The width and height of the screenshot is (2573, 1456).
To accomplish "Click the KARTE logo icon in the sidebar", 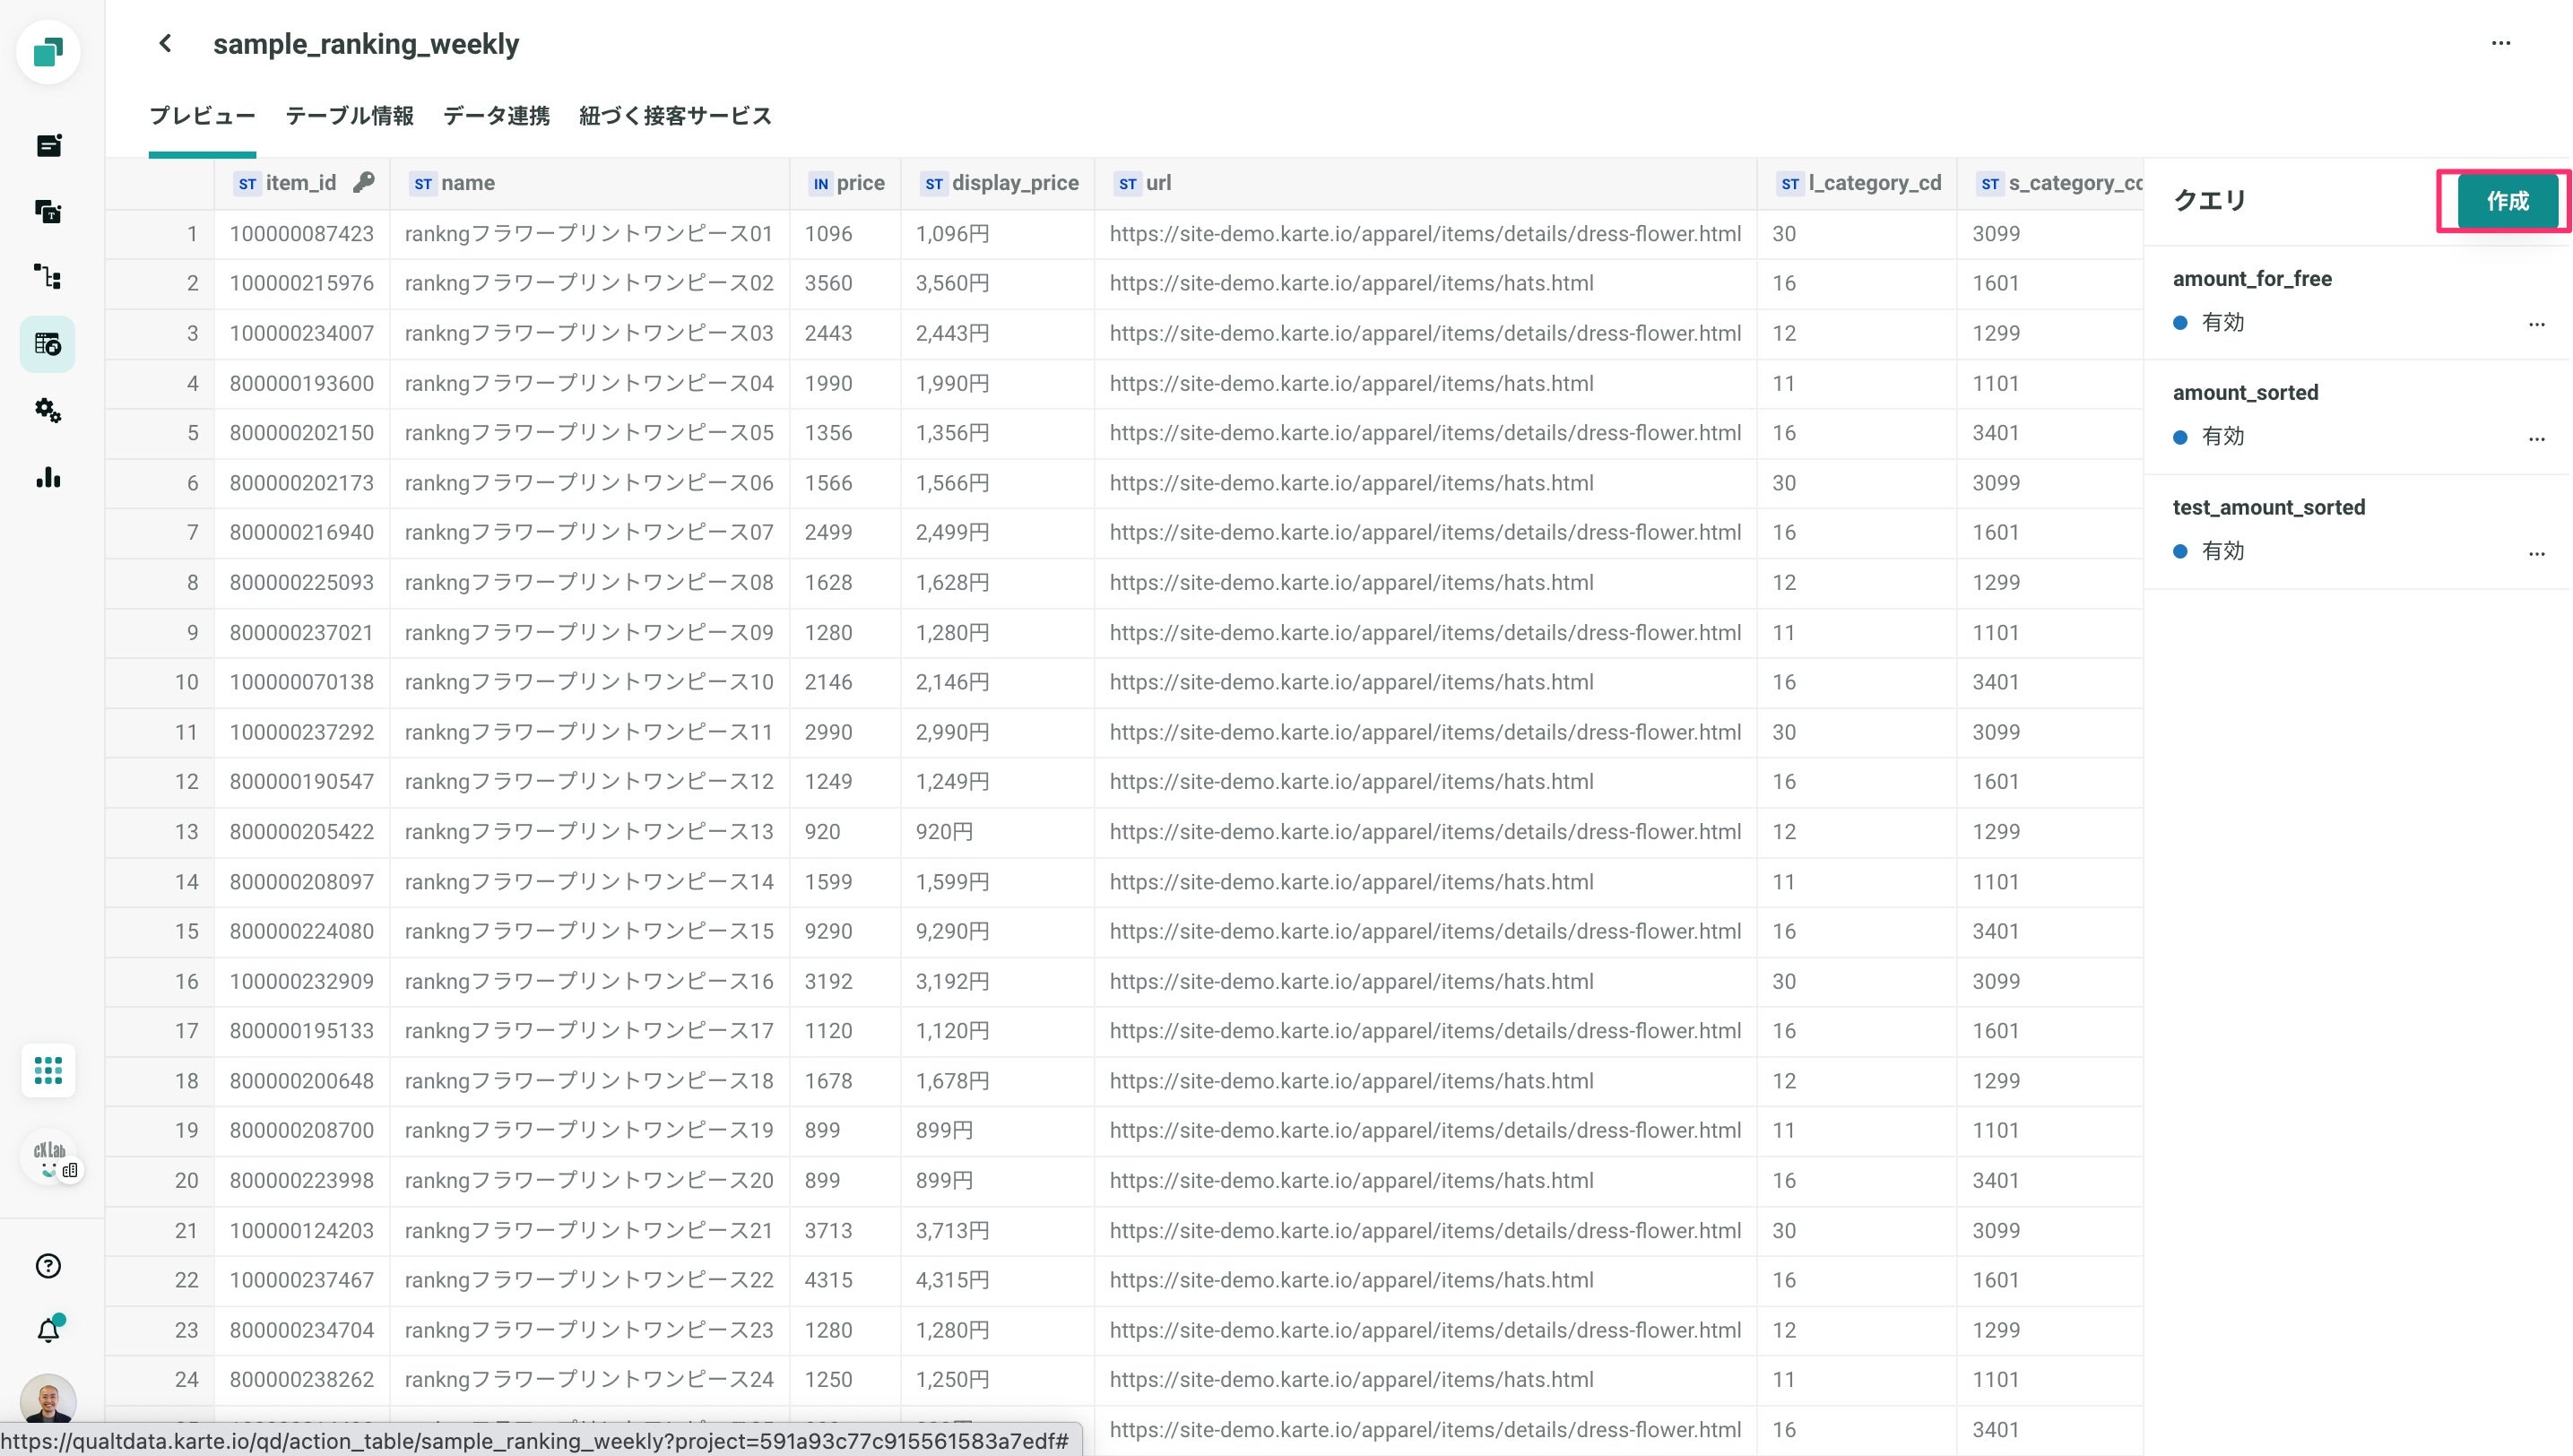I will [48, 51].
